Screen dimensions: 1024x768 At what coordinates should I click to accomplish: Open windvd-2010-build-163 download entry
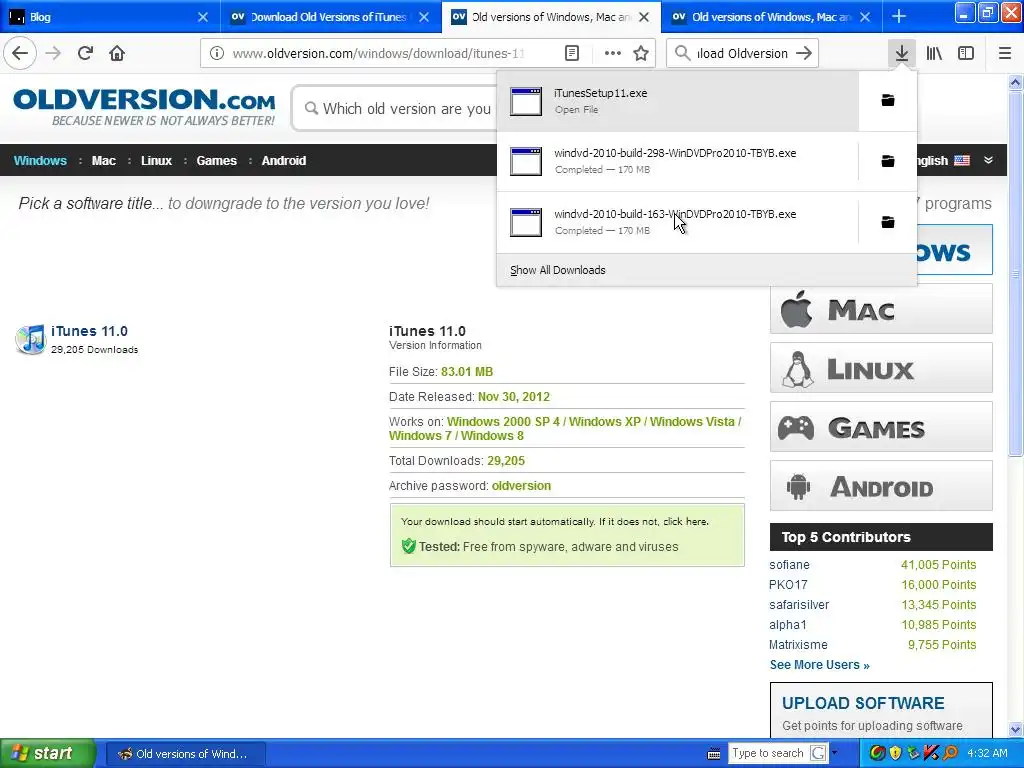coord(678,222)
